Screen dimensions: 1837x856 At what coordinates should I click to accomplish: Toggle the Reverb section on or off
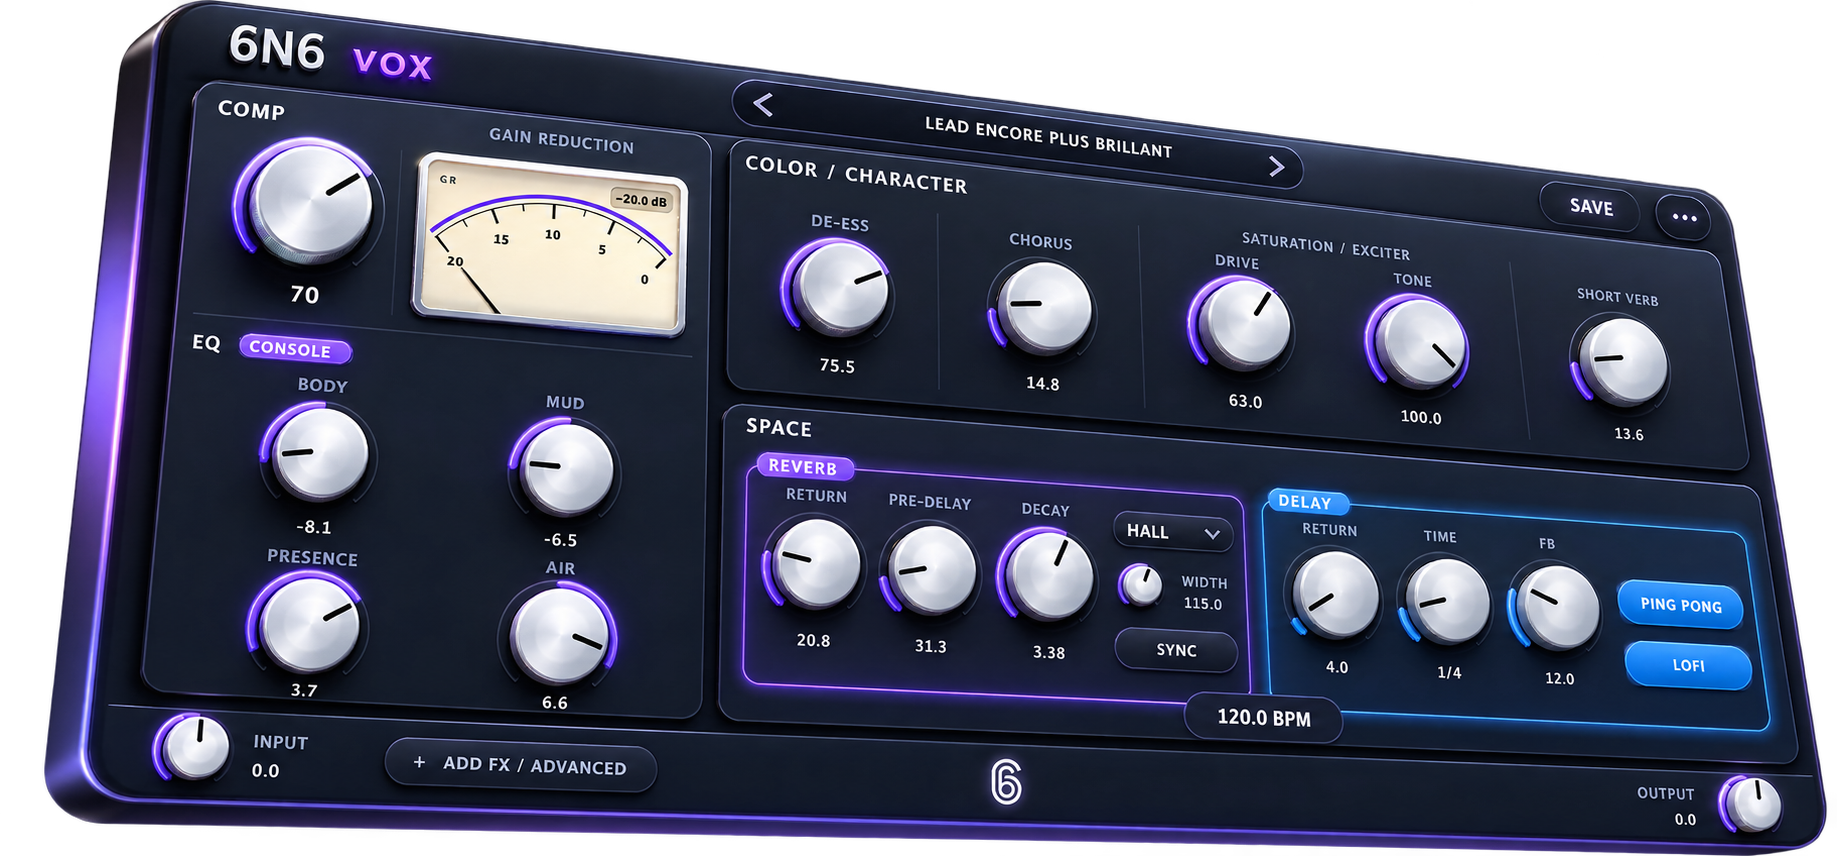(x=803, y=466)
